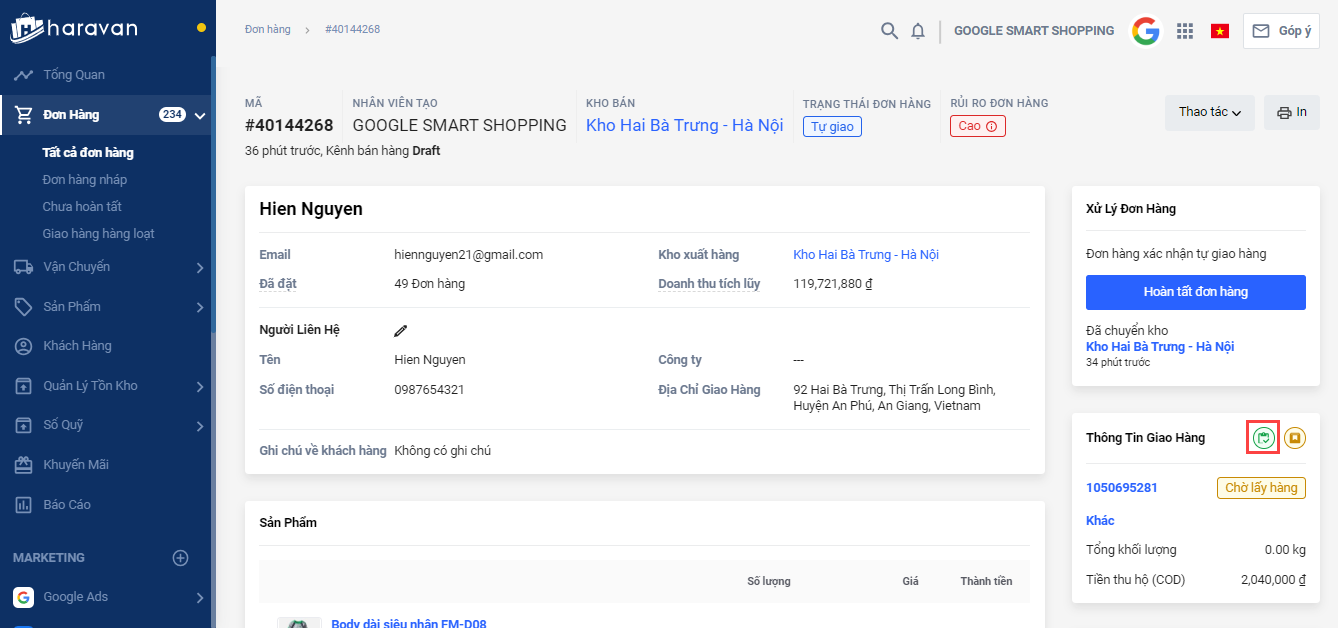This screenshot has height=628, width=1338.
Task: Expand the Vận Chuyển sidebar menu
Action: 199,268
